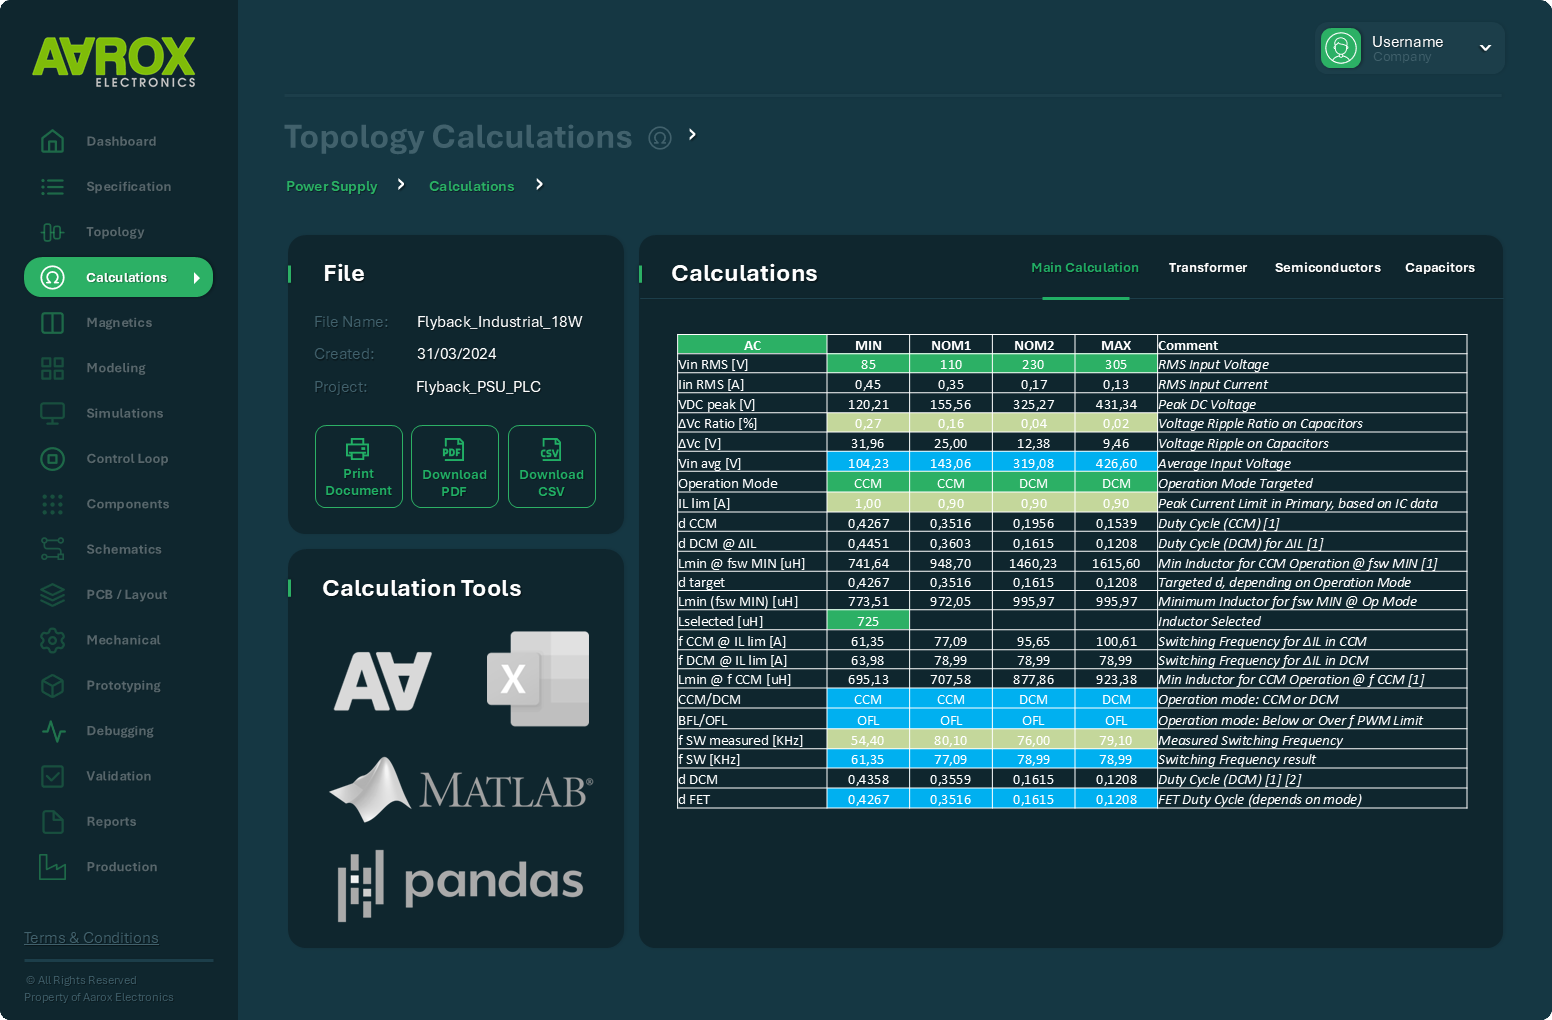Open the MATLAB calculation tool
This screenshot has height=1020, width=1552.
[x=460, y=790]
